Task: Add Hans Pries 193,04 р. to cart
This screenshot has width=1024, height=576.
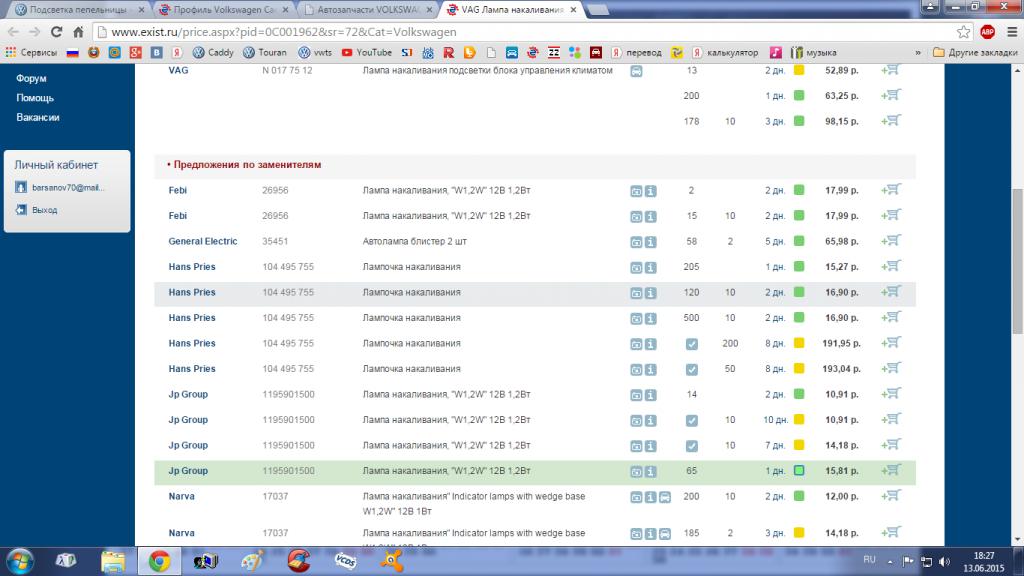Action: pos(891,368)
